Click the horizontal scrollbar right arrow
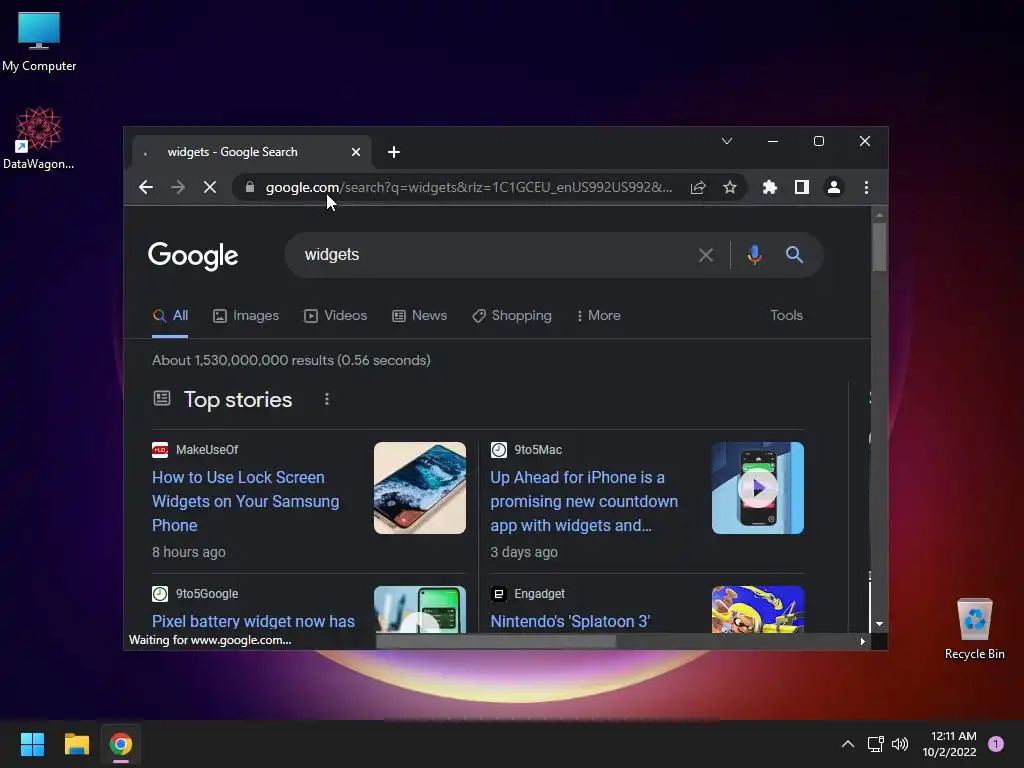1024x768 pixels. click(x=863, y=641)
